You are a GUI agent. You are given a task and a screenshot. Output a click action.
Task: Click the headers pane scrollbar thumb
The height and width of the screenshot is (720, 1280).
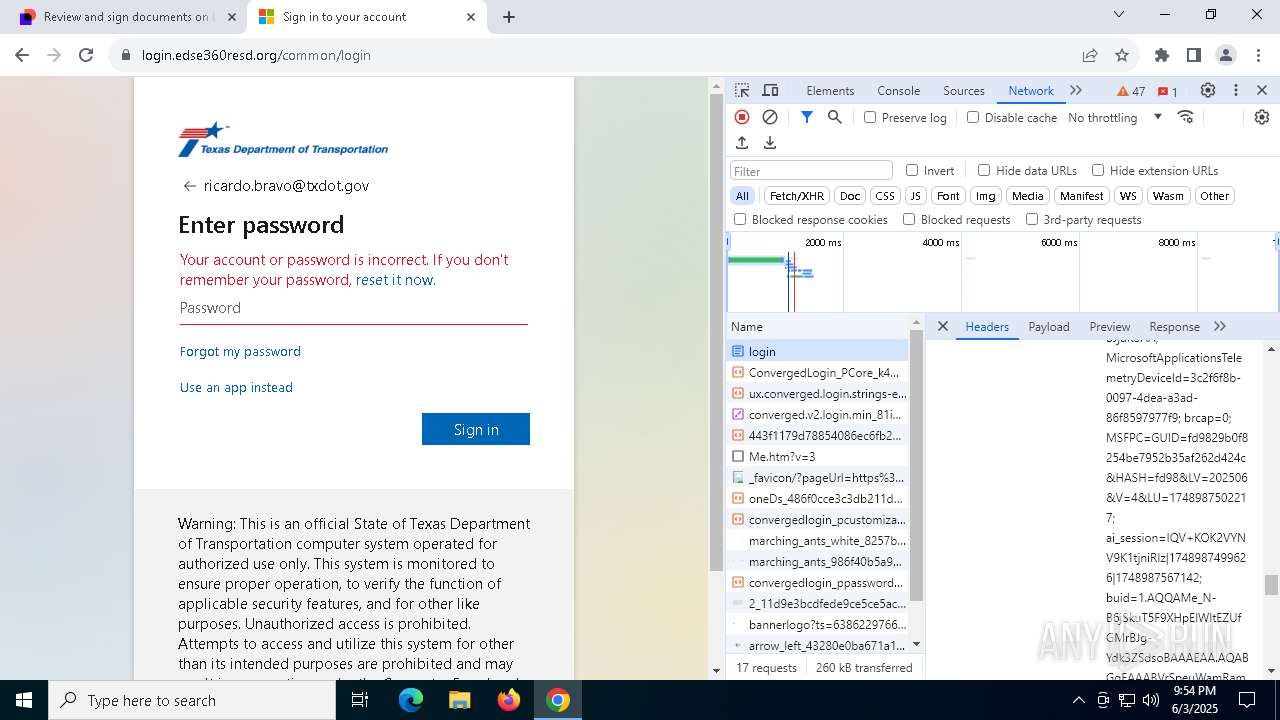click(x=1271, y=584)
